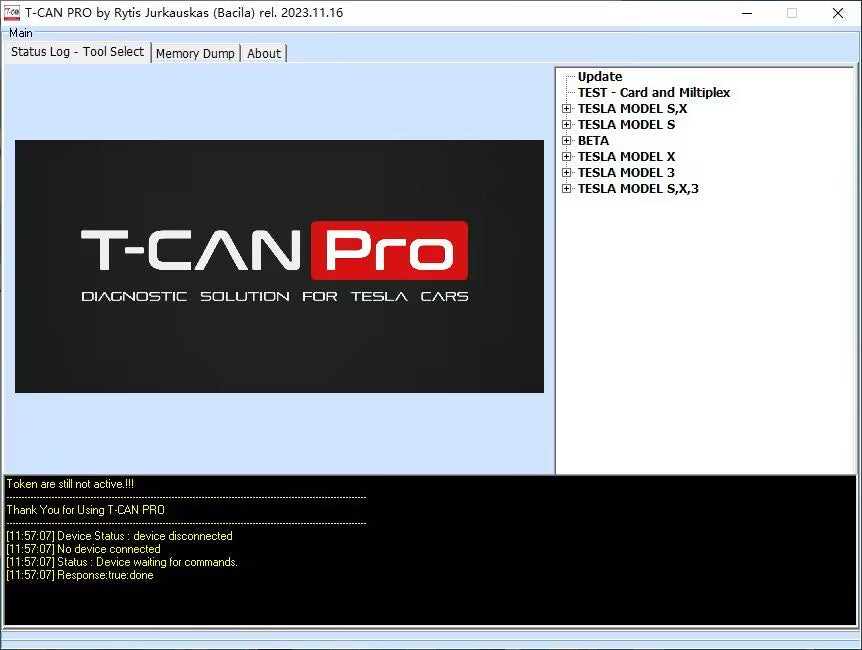The height and width of the screenshot is (650, 862).
Task: Expand the BETA node
Action: 566,141
